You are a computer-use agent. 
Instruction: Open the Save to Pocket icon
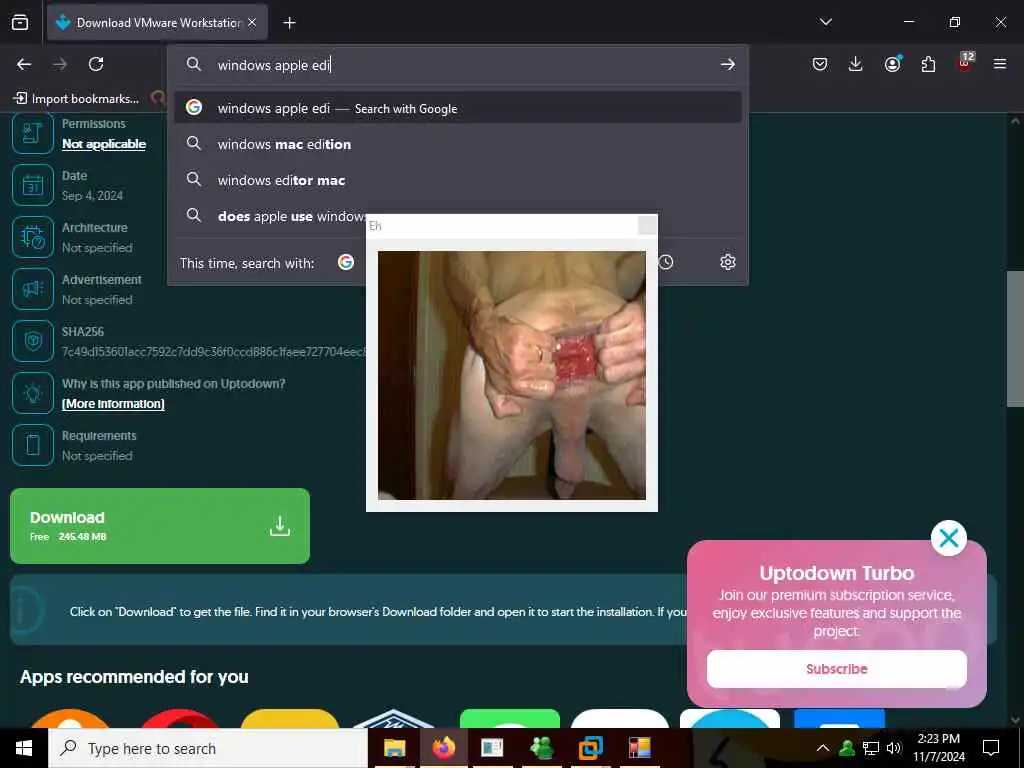click(820, 64)
